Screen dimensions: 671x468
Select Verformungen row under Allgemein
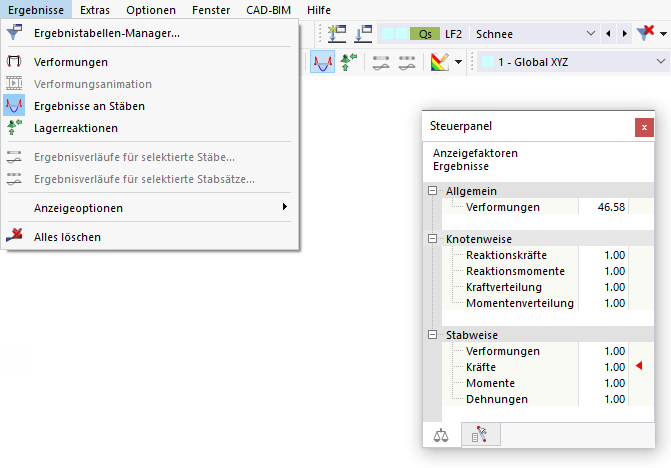click(x=548, y=207)
